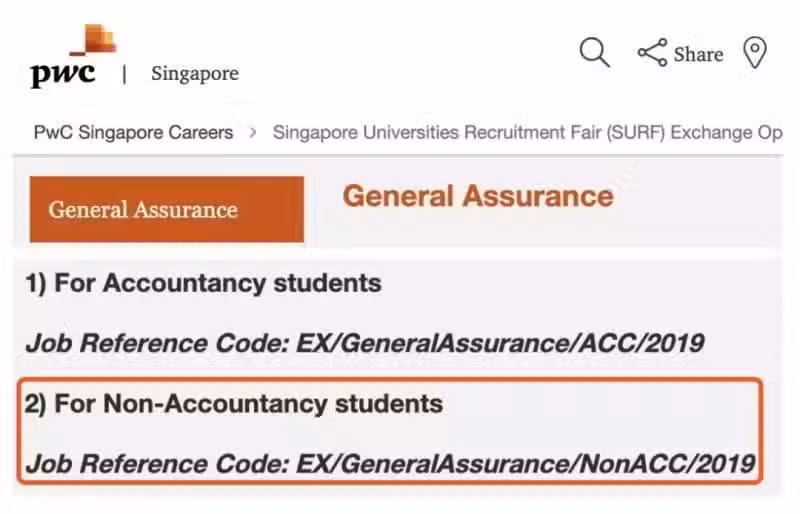This screenshot has height=514, width=800.
Task: Click the 'Job Reference Code' label for Non-Accountancy
Action: pyautogui.click(x=158, y=464)
